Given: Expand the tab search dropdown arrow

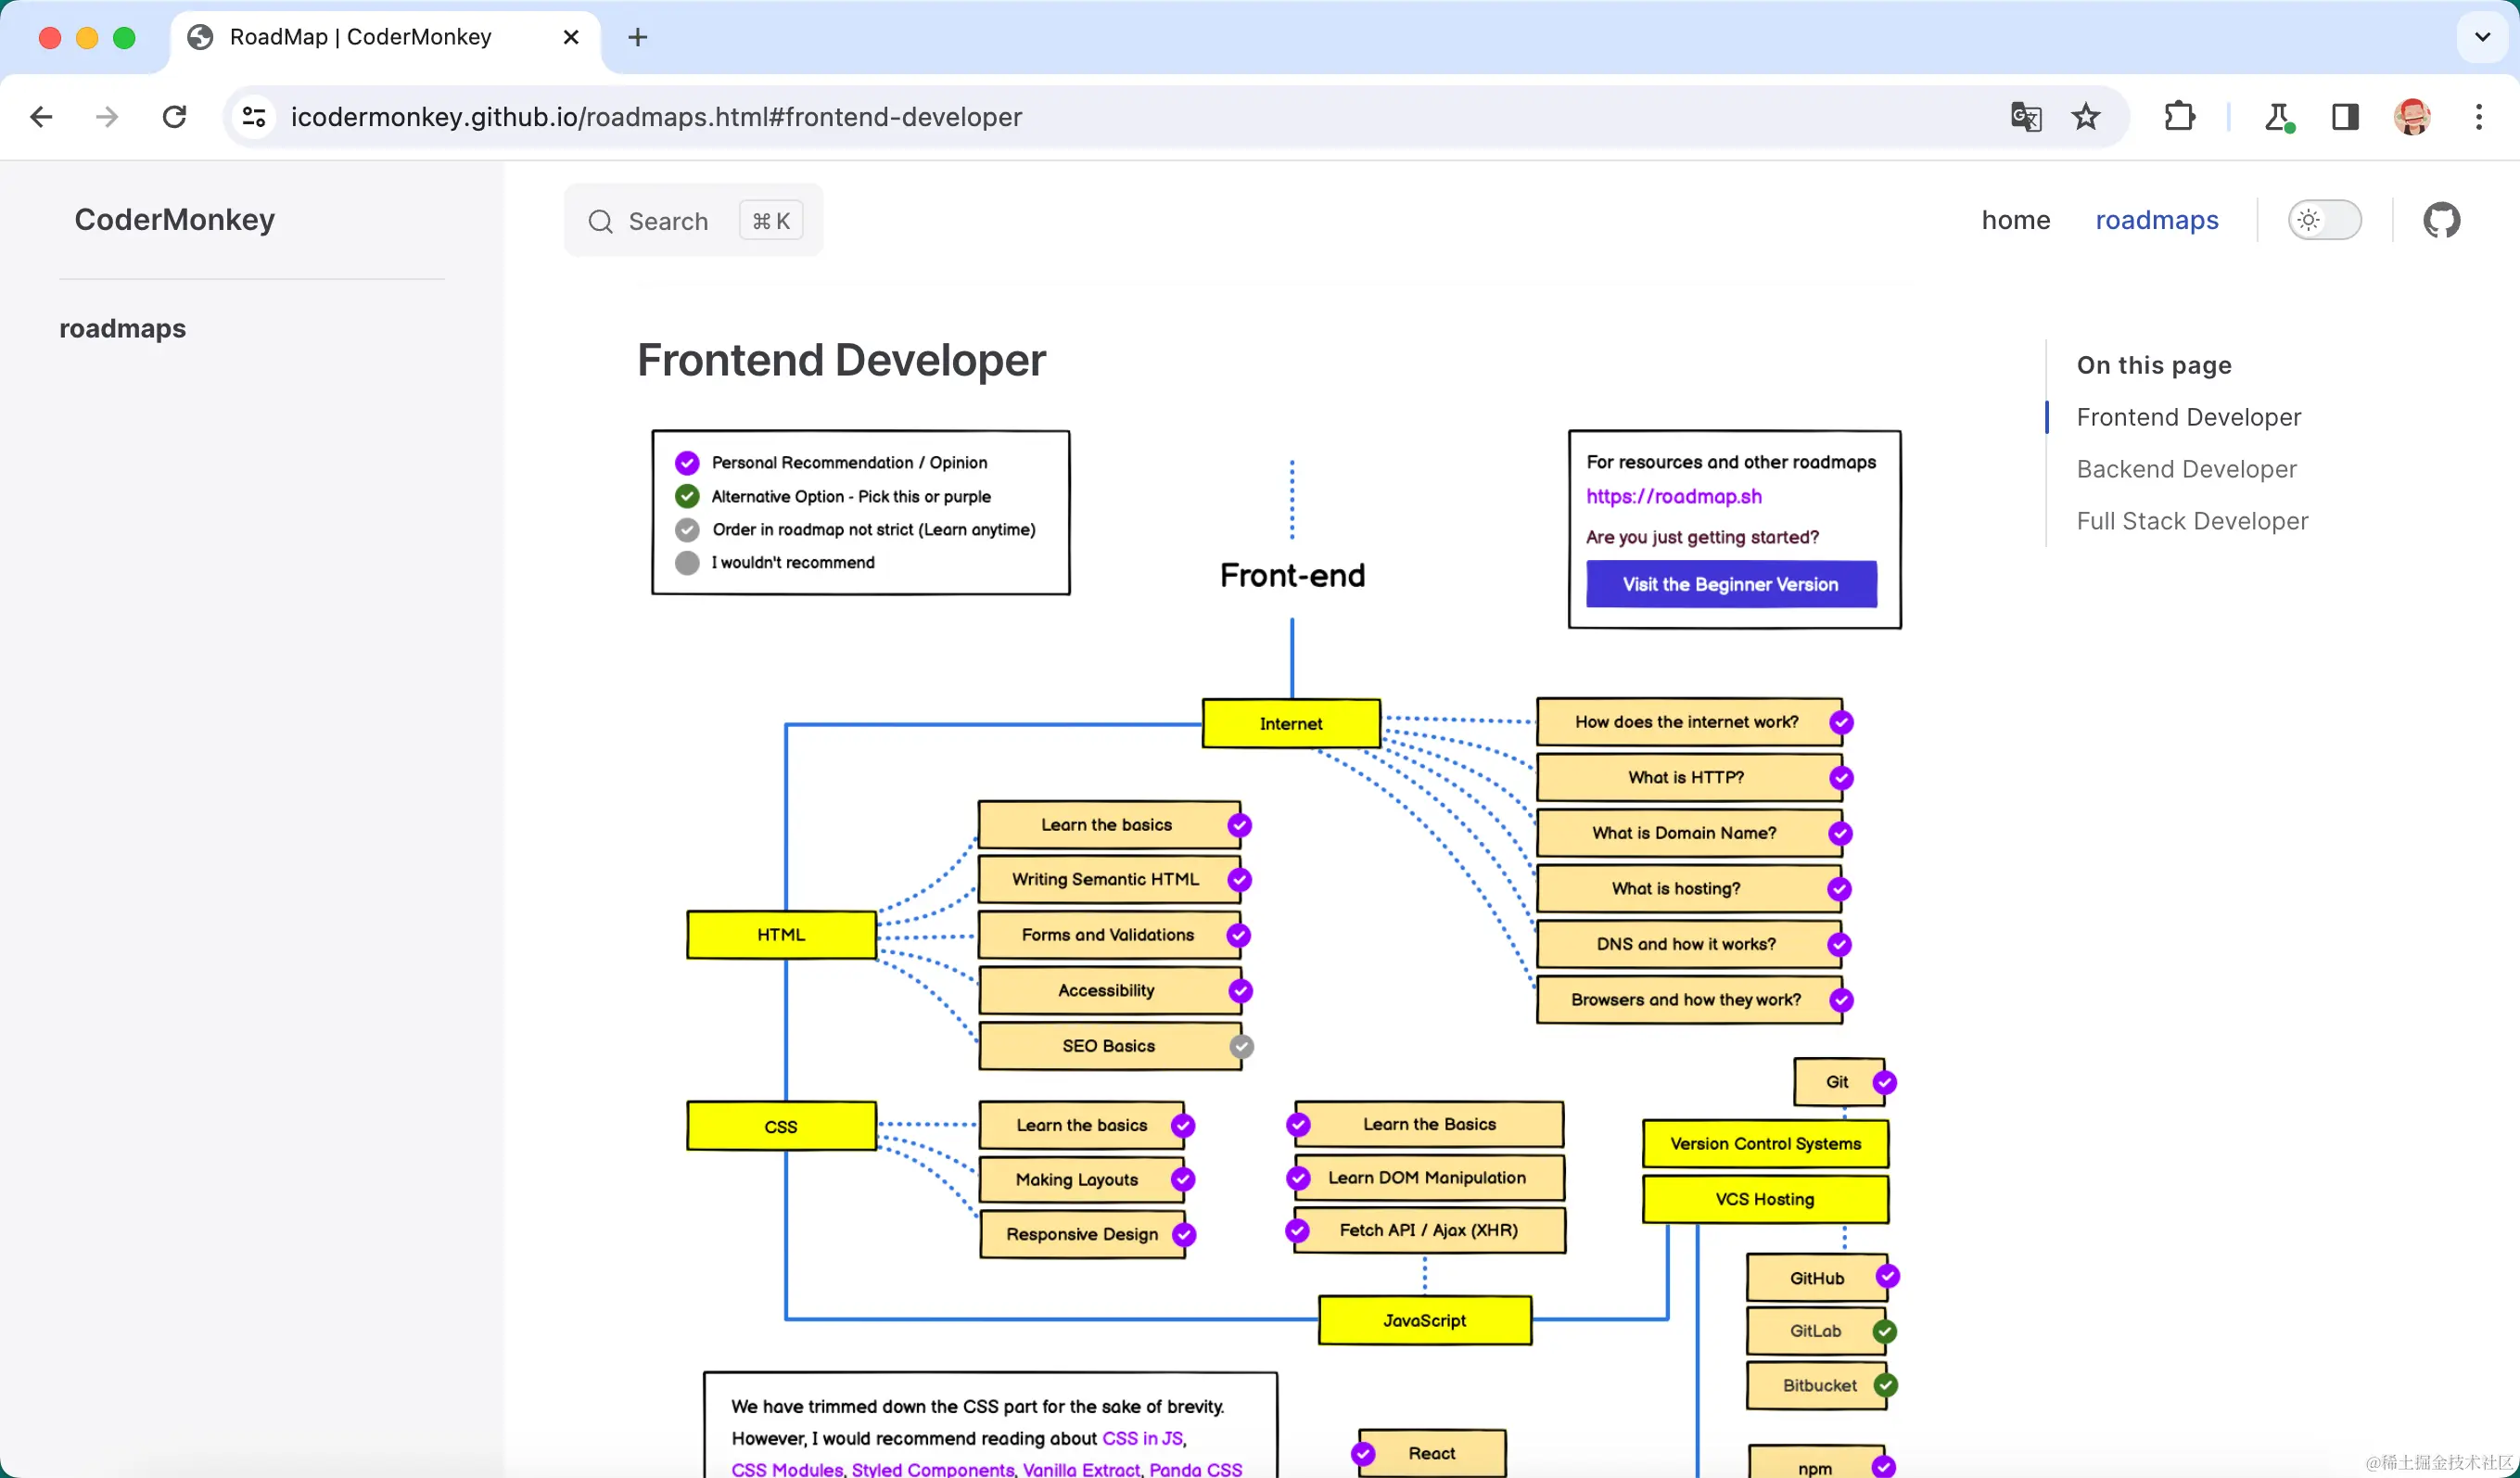Looking at the screenshot, I should [x=2482, y=37].
